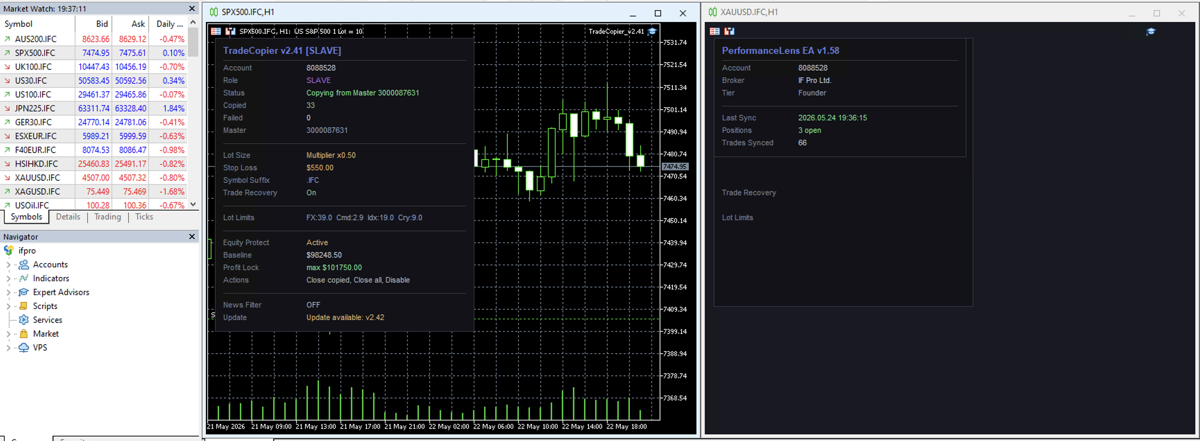Click the VPS cloud icon in Navigator
Screen dimensions: 1200x441
[x=24, y=348]
